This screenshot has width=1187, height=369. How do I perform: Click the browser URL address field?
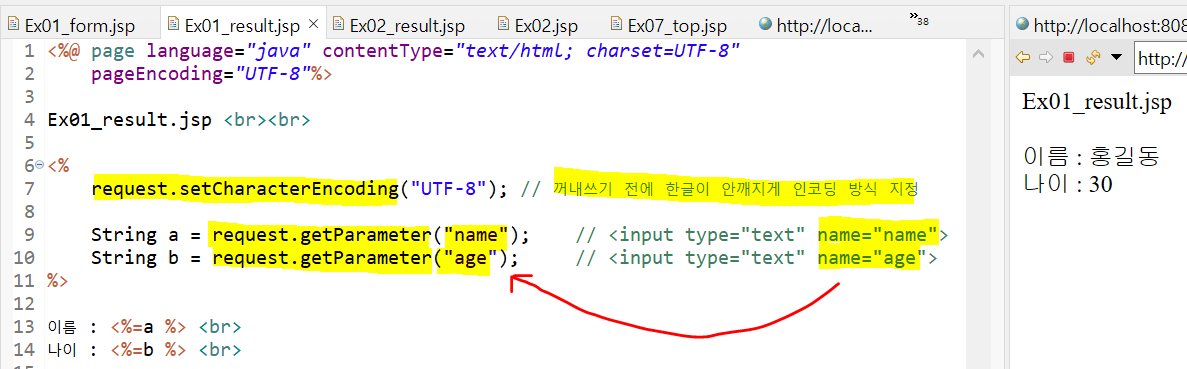[x=1160, y=58]
